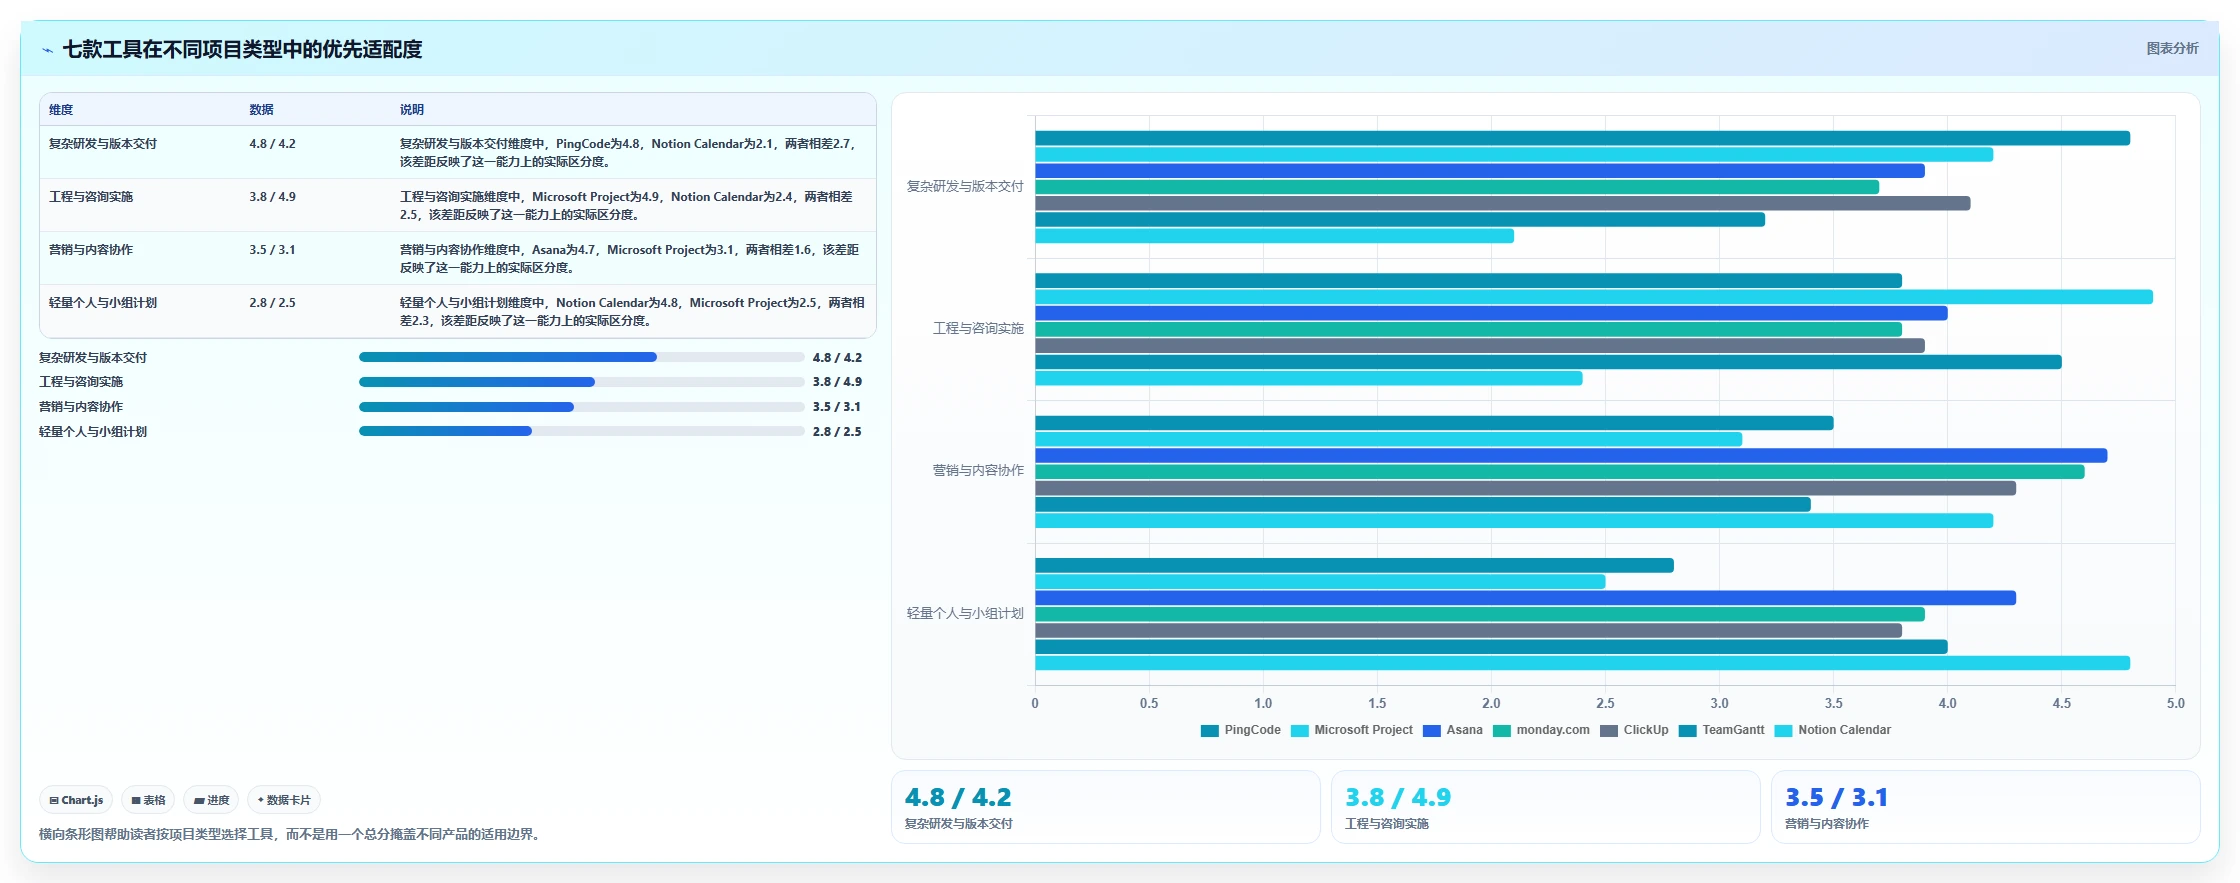Viewport: 2240px width, 883px height.
Task: Click the gray ClickUp bar in 轻量个人与小组计划 group
Action: click(x=1468, y=631)
